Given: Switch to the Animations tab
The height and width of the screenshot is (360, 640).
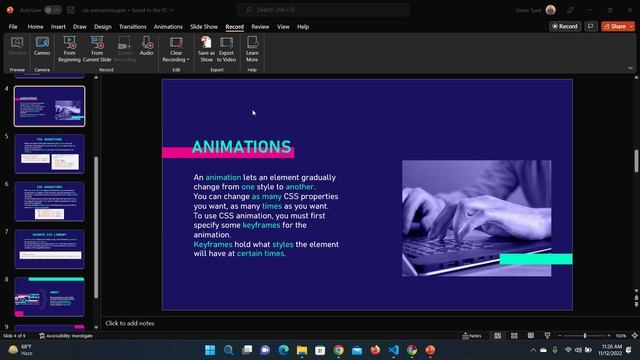Looking at the screenshot, I should pyautogui.click(x=168, y=27).
